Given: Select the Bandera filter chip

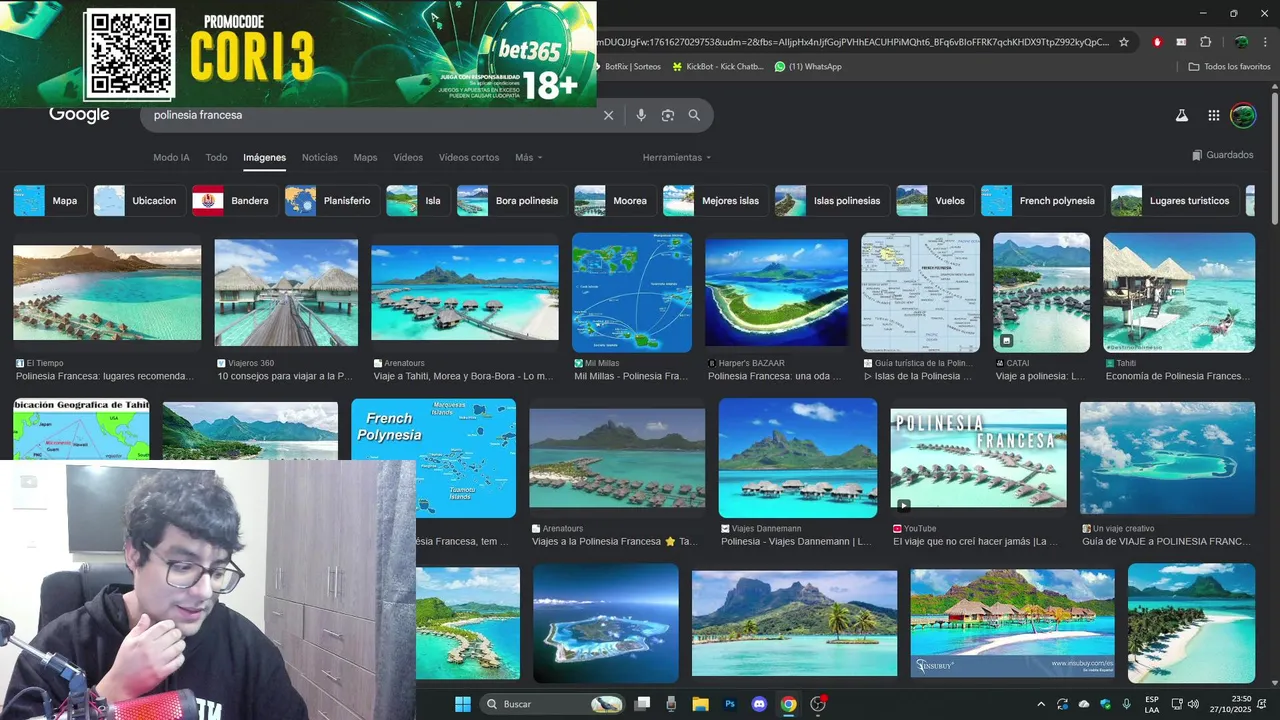Looking at the screenshot, I should tap(234, 201).
